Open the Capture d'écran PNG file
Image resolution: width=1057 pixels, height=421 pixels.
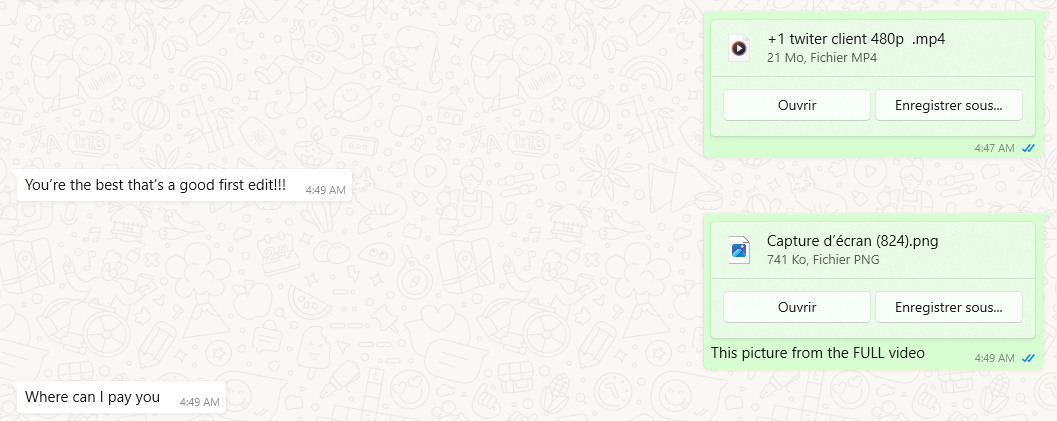pyautogui.click(x=797, y=307)
